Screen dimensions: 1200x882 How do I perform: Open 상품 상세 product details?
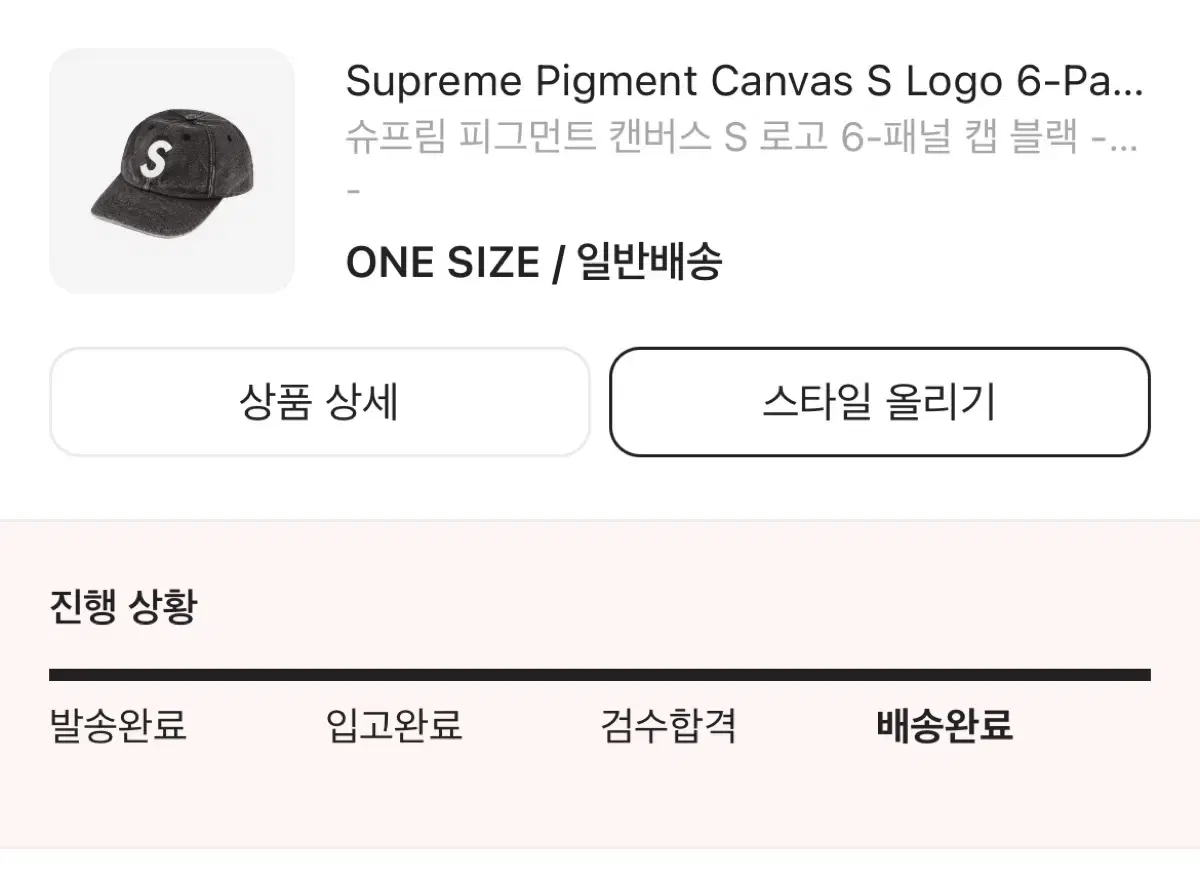pos(320,402)
